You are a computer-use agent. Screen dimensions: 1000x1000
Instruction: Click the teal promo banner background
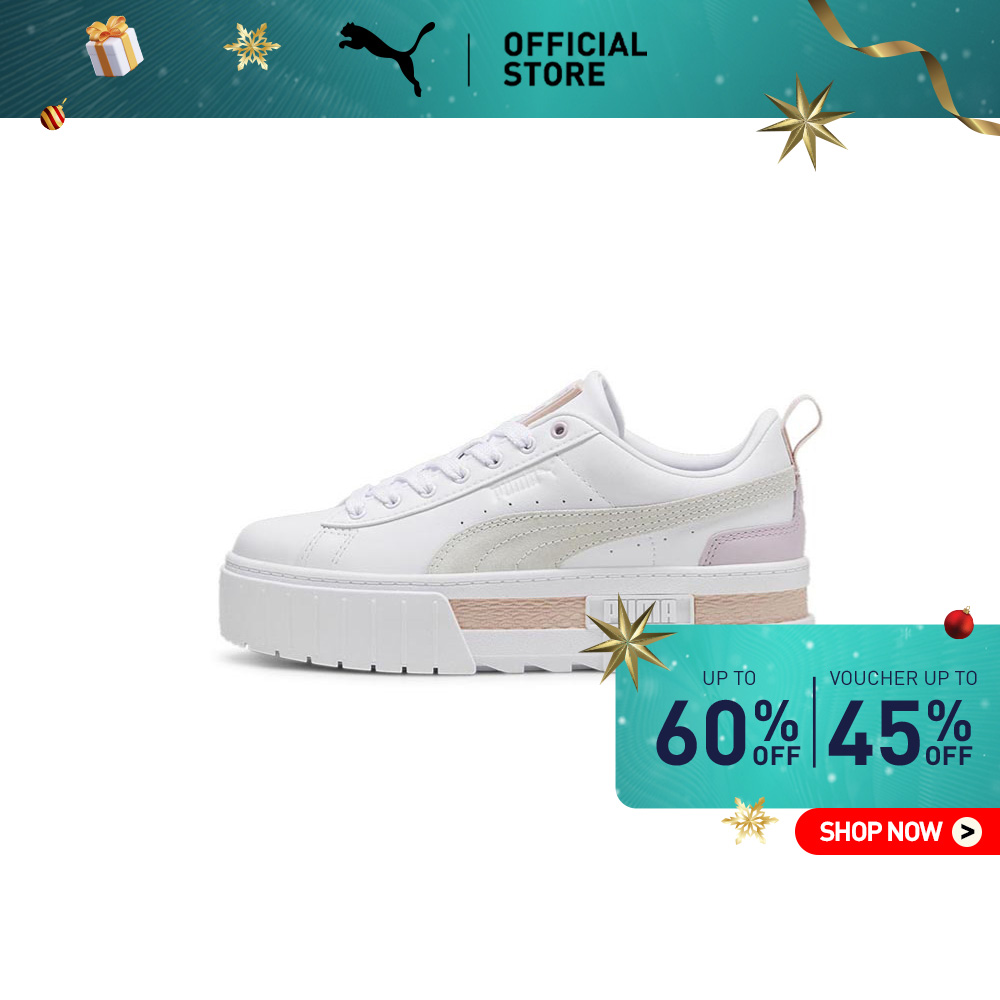pos(807,716)
